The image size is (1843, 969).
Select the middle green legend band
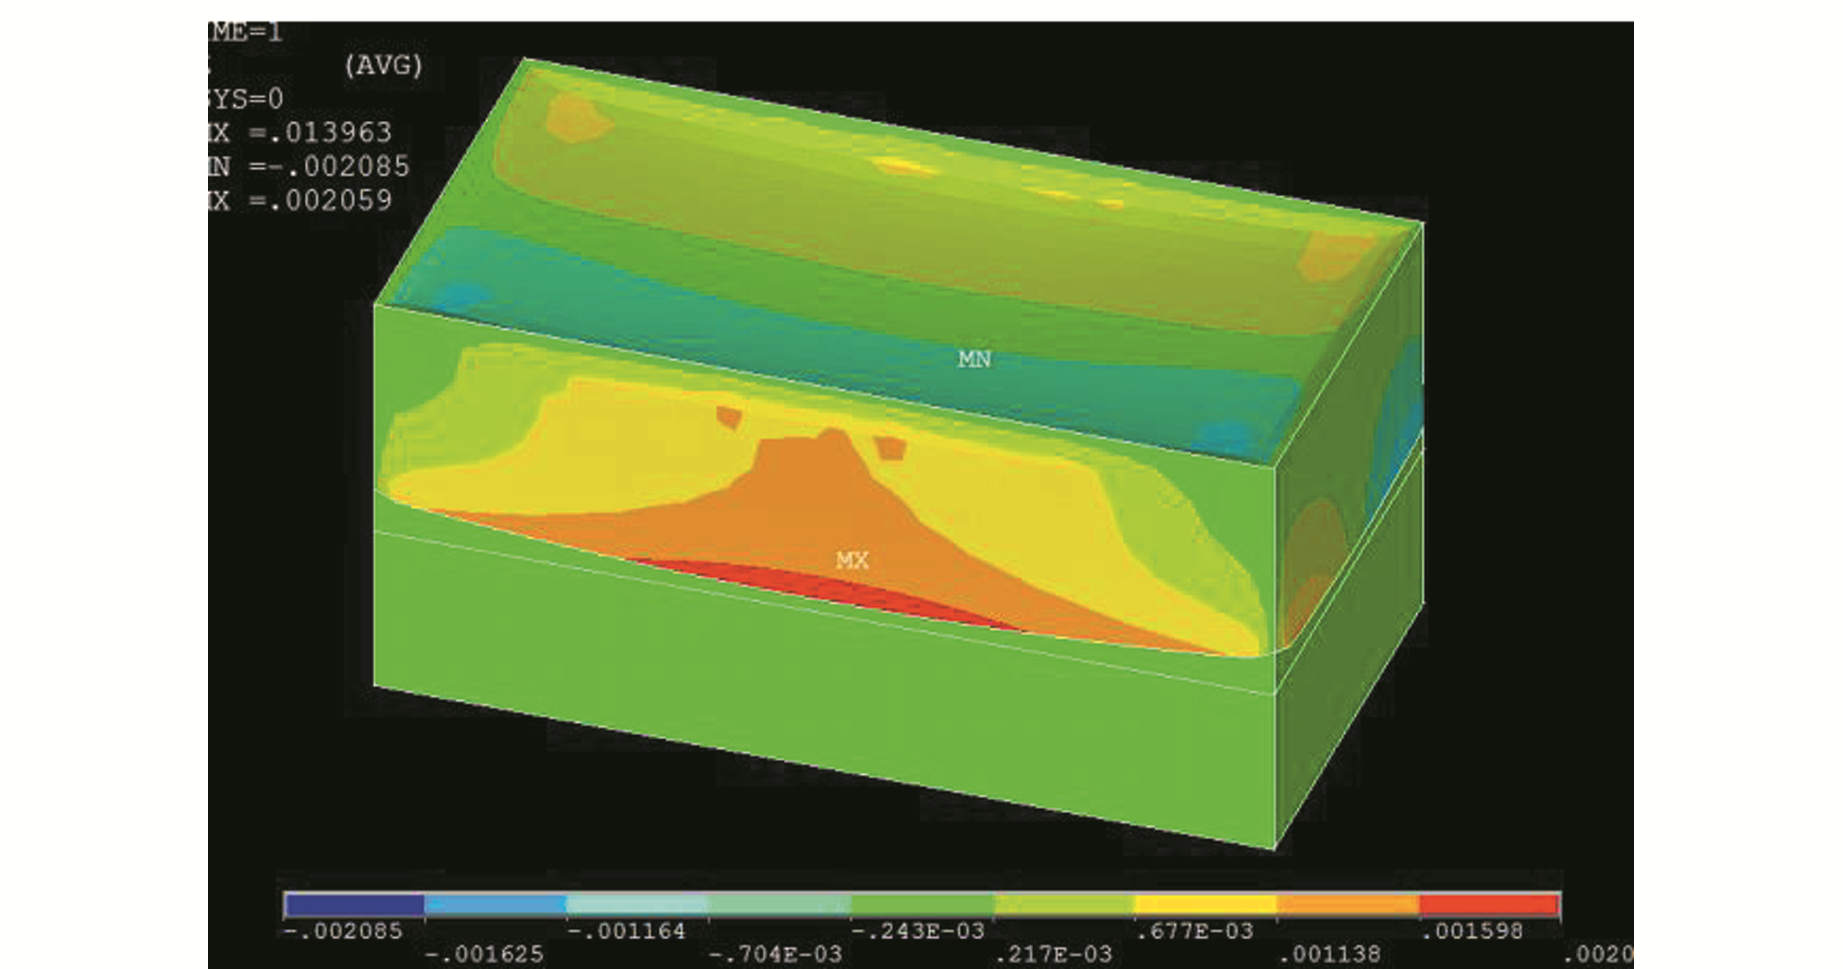coord(922,904)
